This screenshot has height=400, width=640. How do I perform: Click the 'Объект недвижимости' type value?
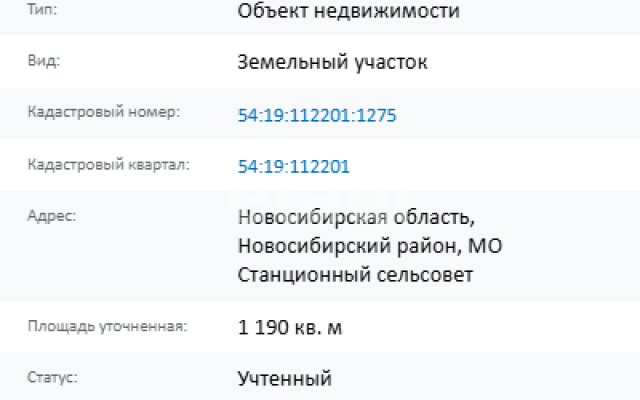pos(348,11)
